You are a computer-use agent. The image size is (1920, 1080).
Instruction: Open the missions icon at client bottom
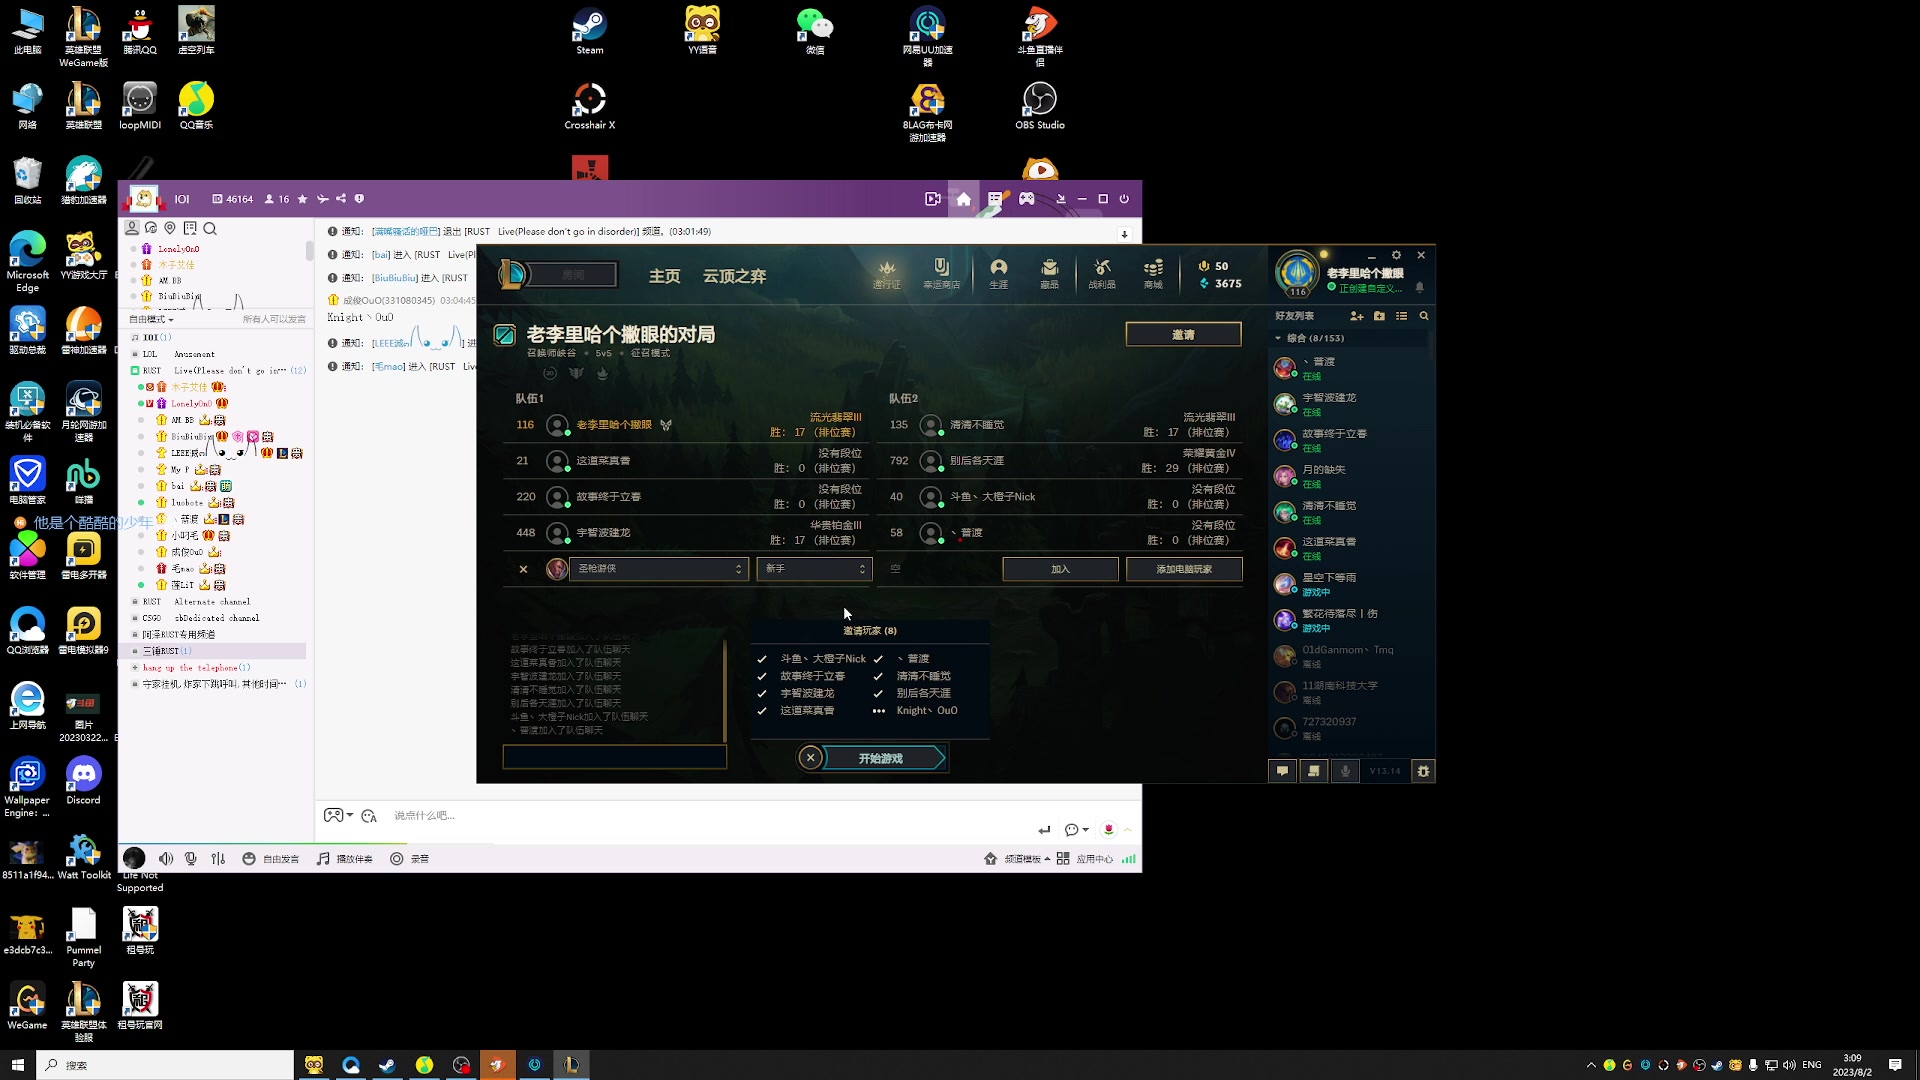(1314, 771)
